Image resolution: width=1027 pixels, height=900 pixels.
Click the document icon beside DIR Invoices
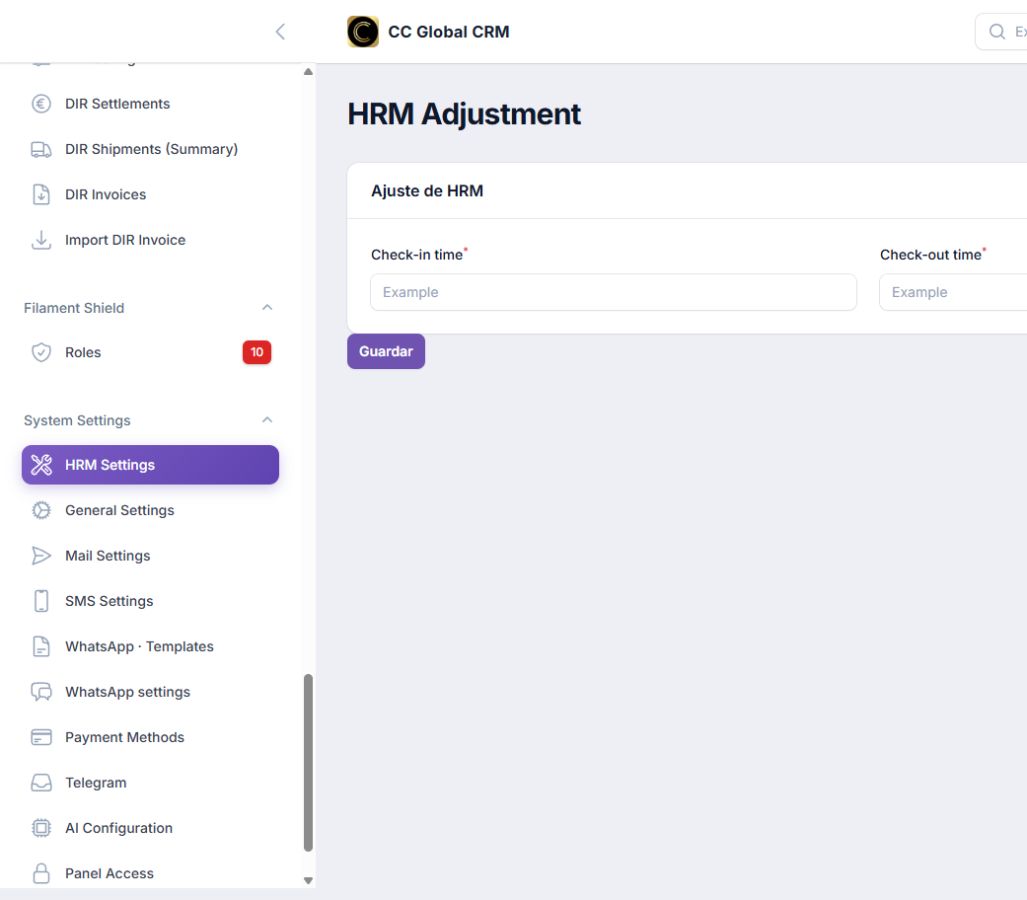pos(41,195)
